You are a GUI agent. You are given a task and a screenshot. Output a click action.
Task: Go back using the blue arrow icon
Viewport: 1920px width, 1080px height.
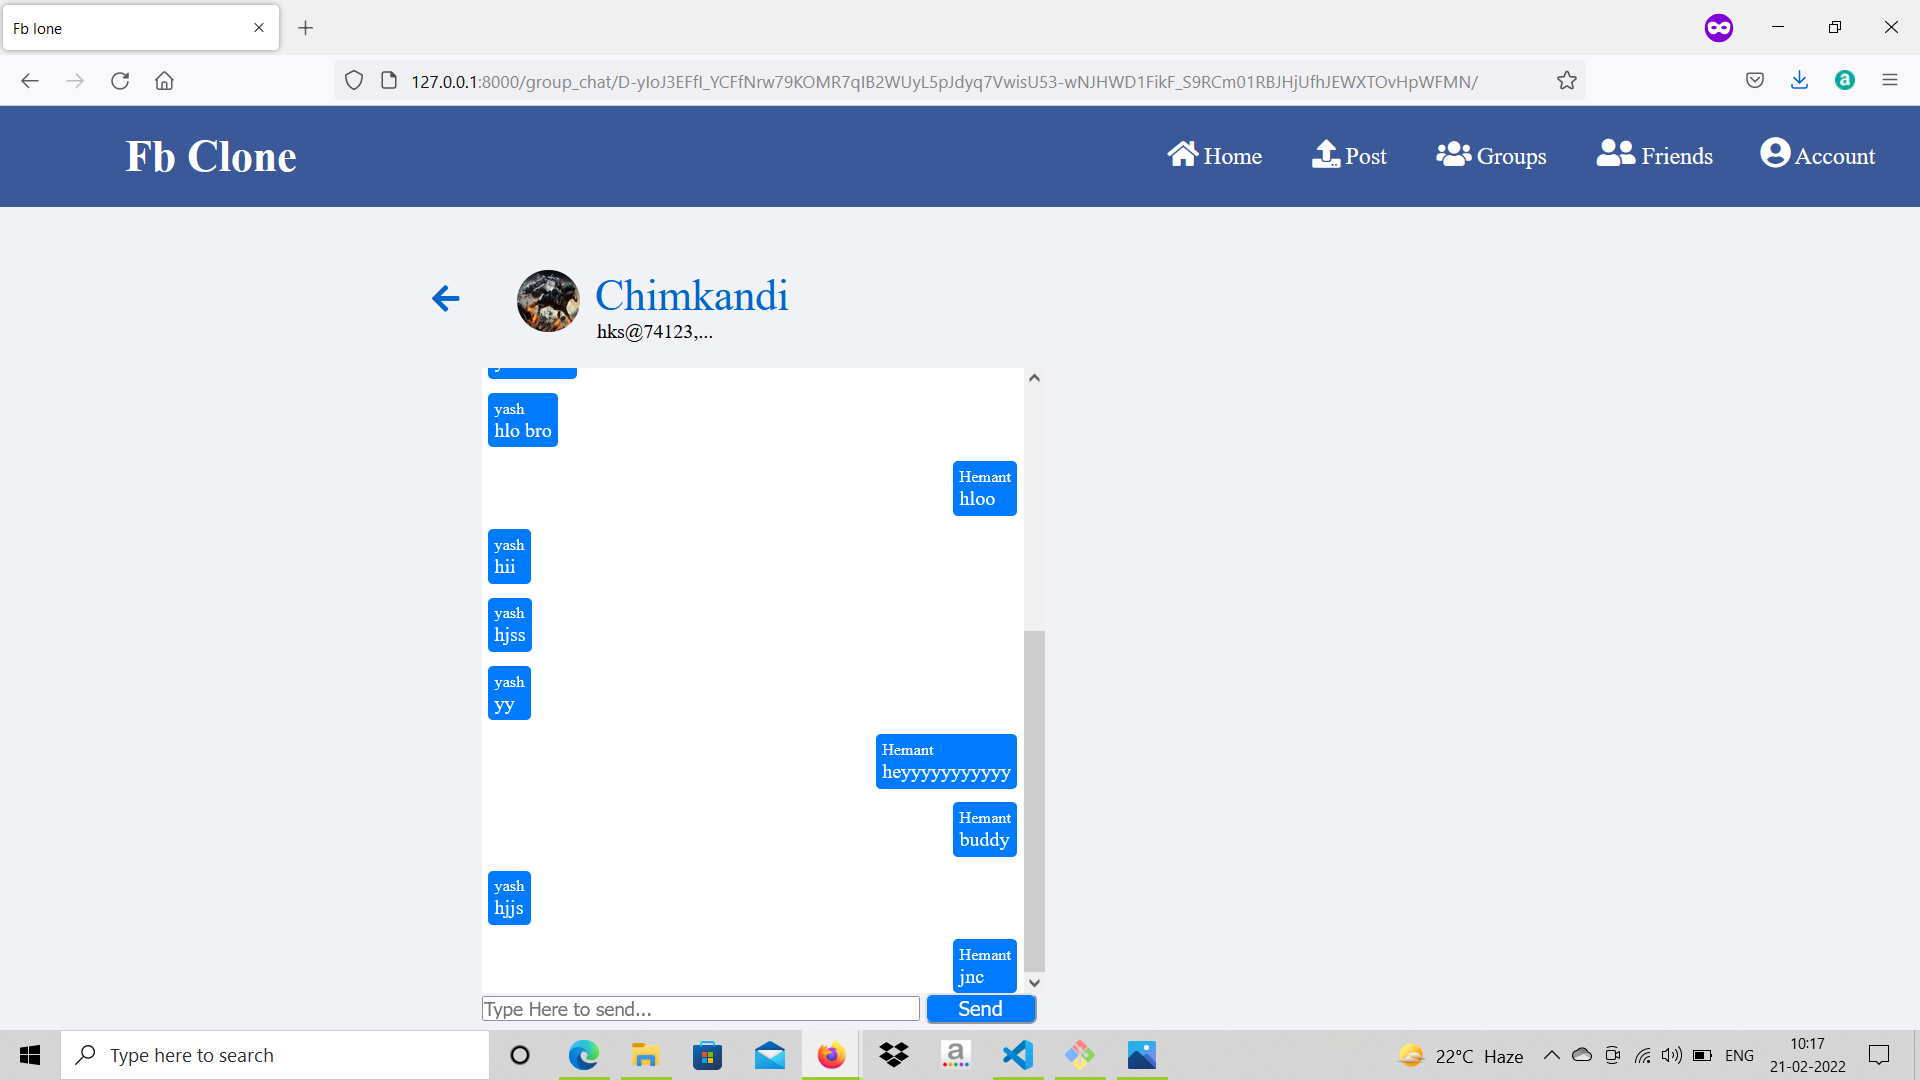point(445,298)
